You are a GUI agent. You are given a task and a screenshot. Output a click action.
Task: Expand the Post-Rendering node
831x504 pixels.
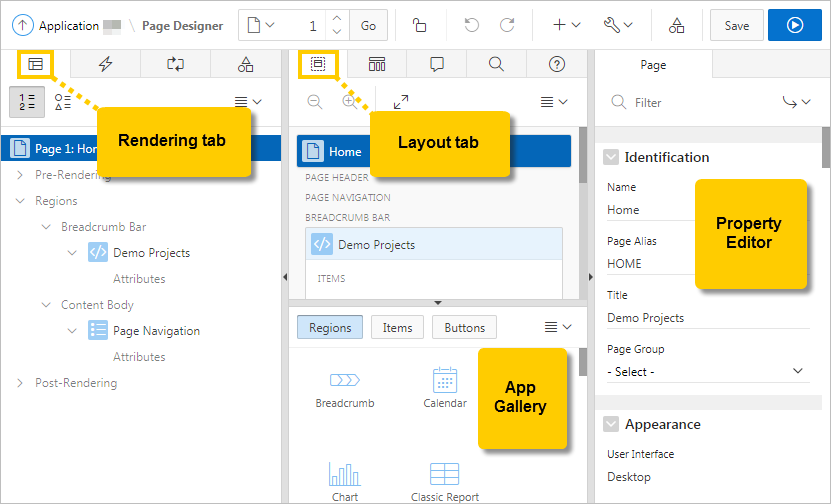(20, 383)
